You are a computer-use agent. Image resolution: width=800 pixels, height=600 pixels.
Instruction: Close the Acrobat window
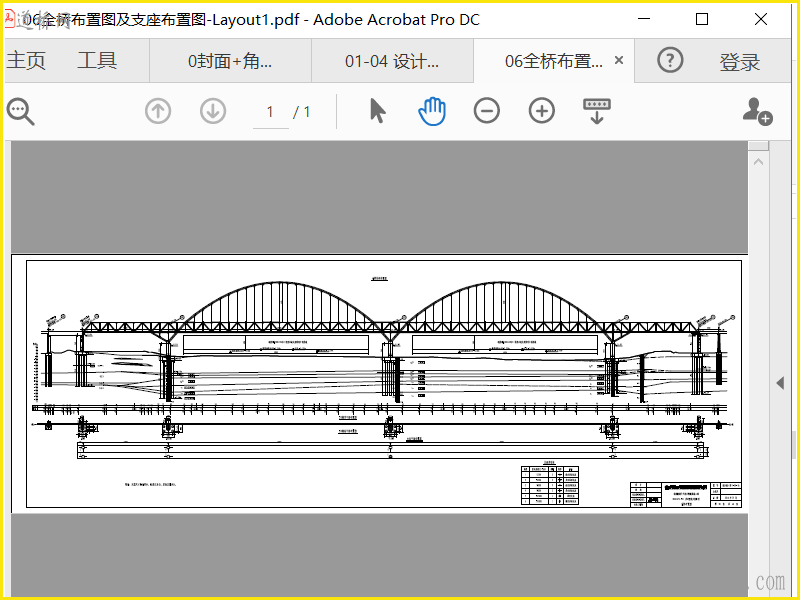click(x=761, y=19)
